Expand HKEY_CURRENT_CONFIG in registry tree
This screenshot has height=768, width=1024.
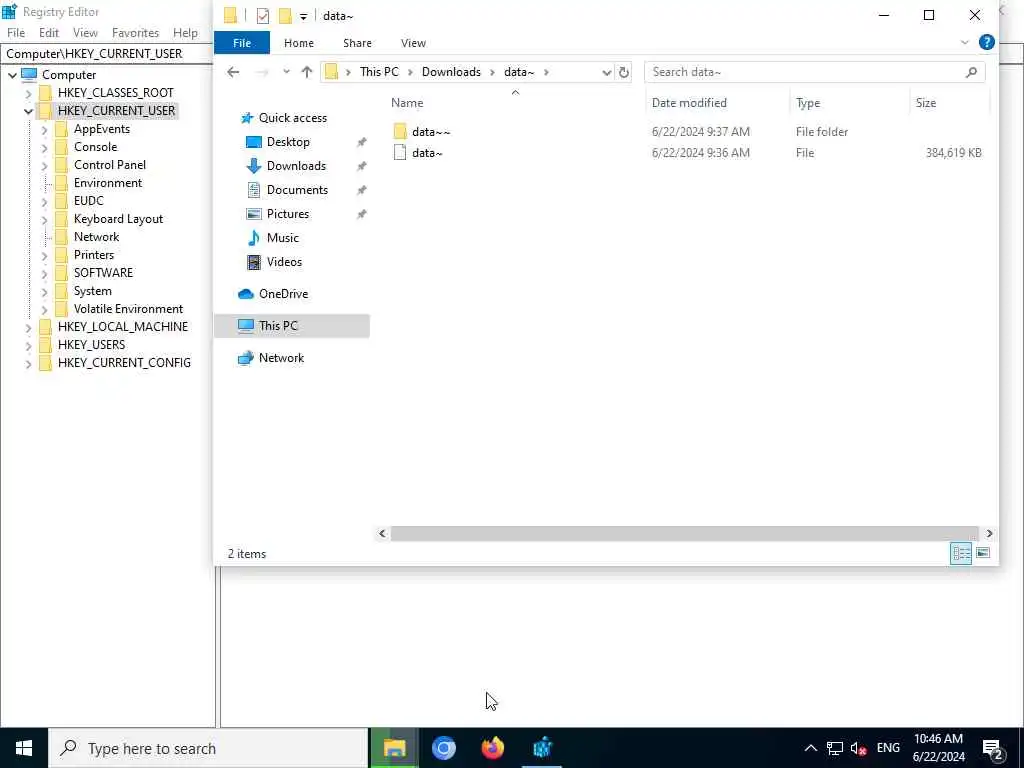28,363
